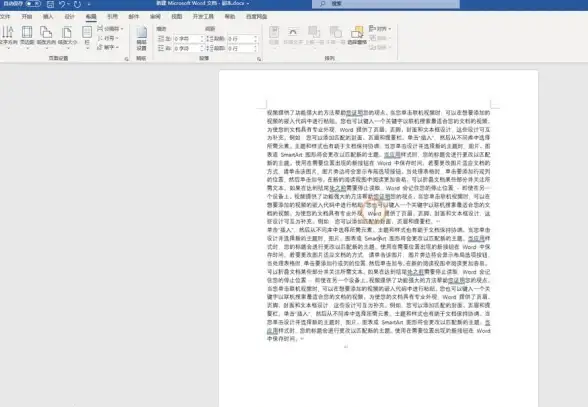Open the 帮助 (Help) tab
The width and height of the screenshot is (588, 407).
tap(230, 17)
